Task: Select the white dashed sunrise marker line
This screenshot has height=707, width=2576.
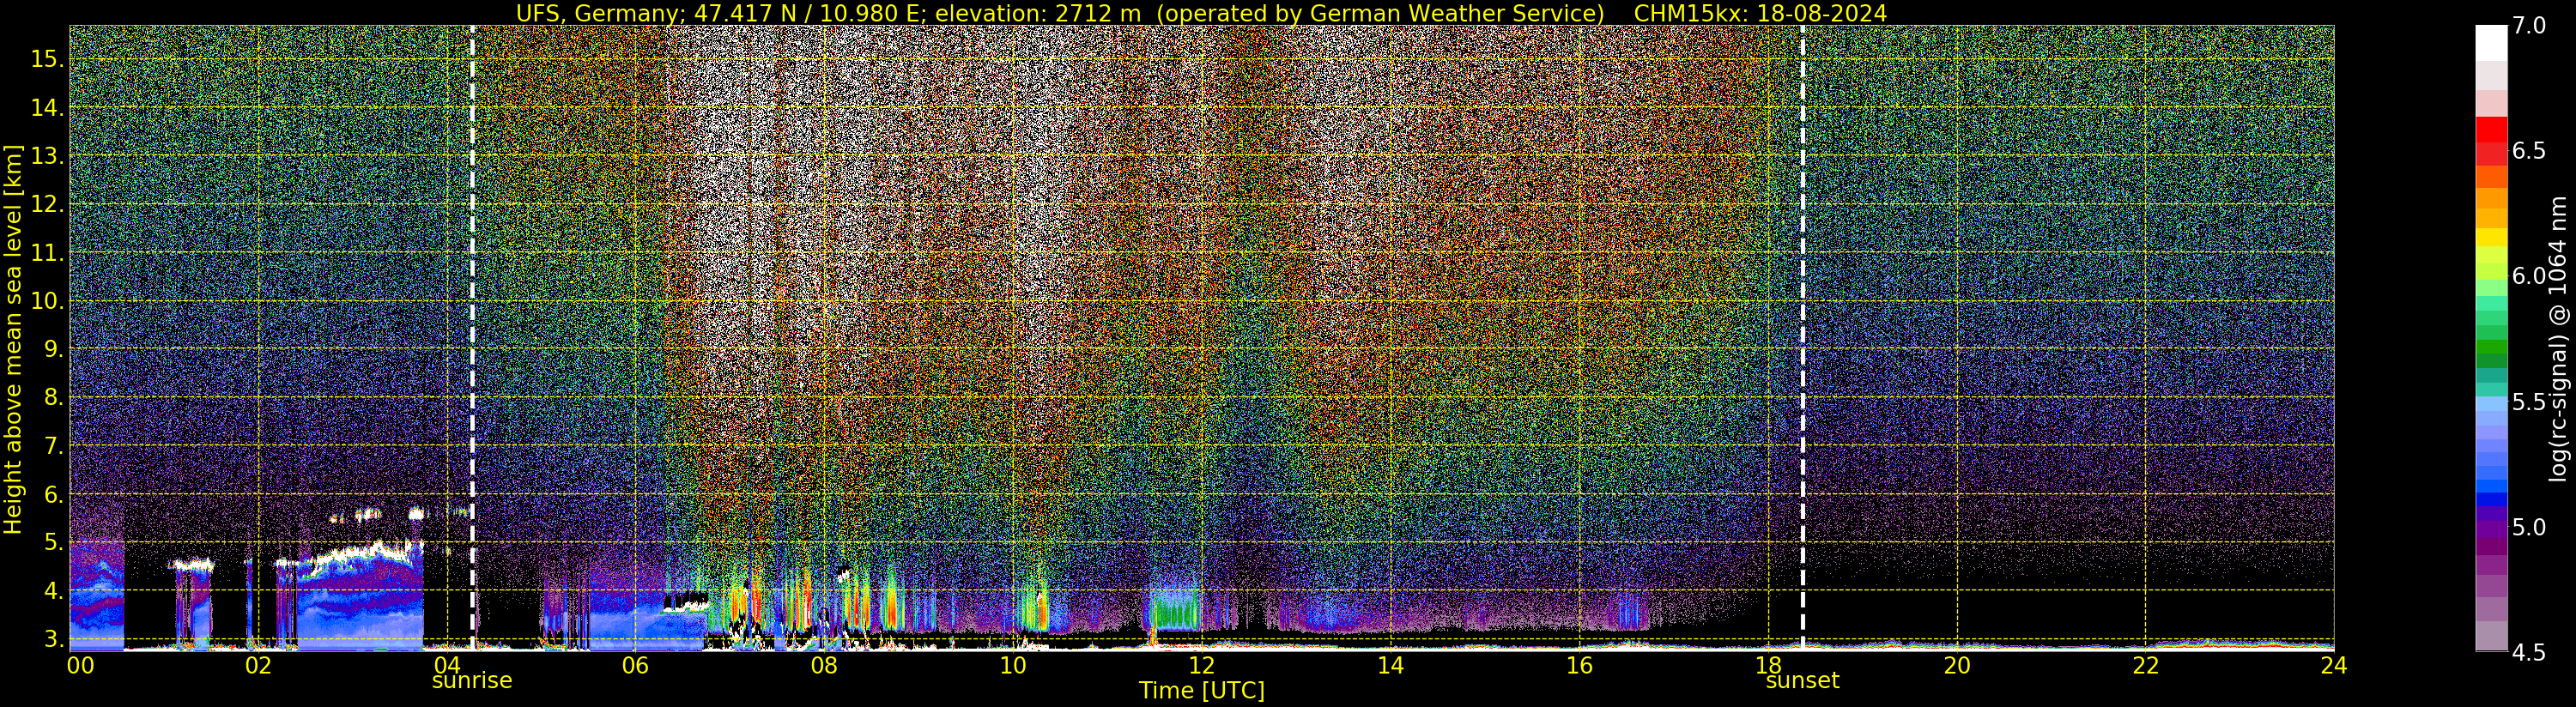Action: [x=472, y=338]
